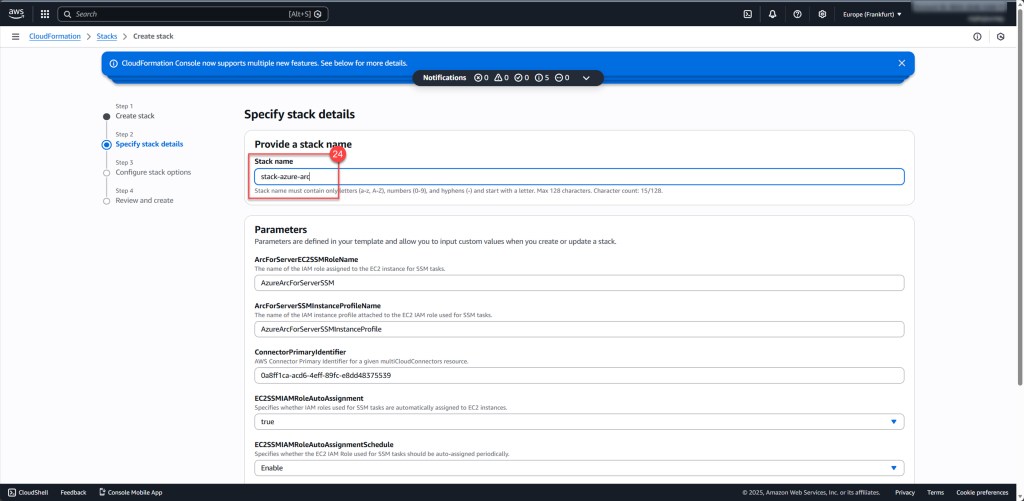Image resolution: width=1024 pixels, height=501 pixels.
Task: Dismiss the blue new features banner
Action: pos(901,63)
